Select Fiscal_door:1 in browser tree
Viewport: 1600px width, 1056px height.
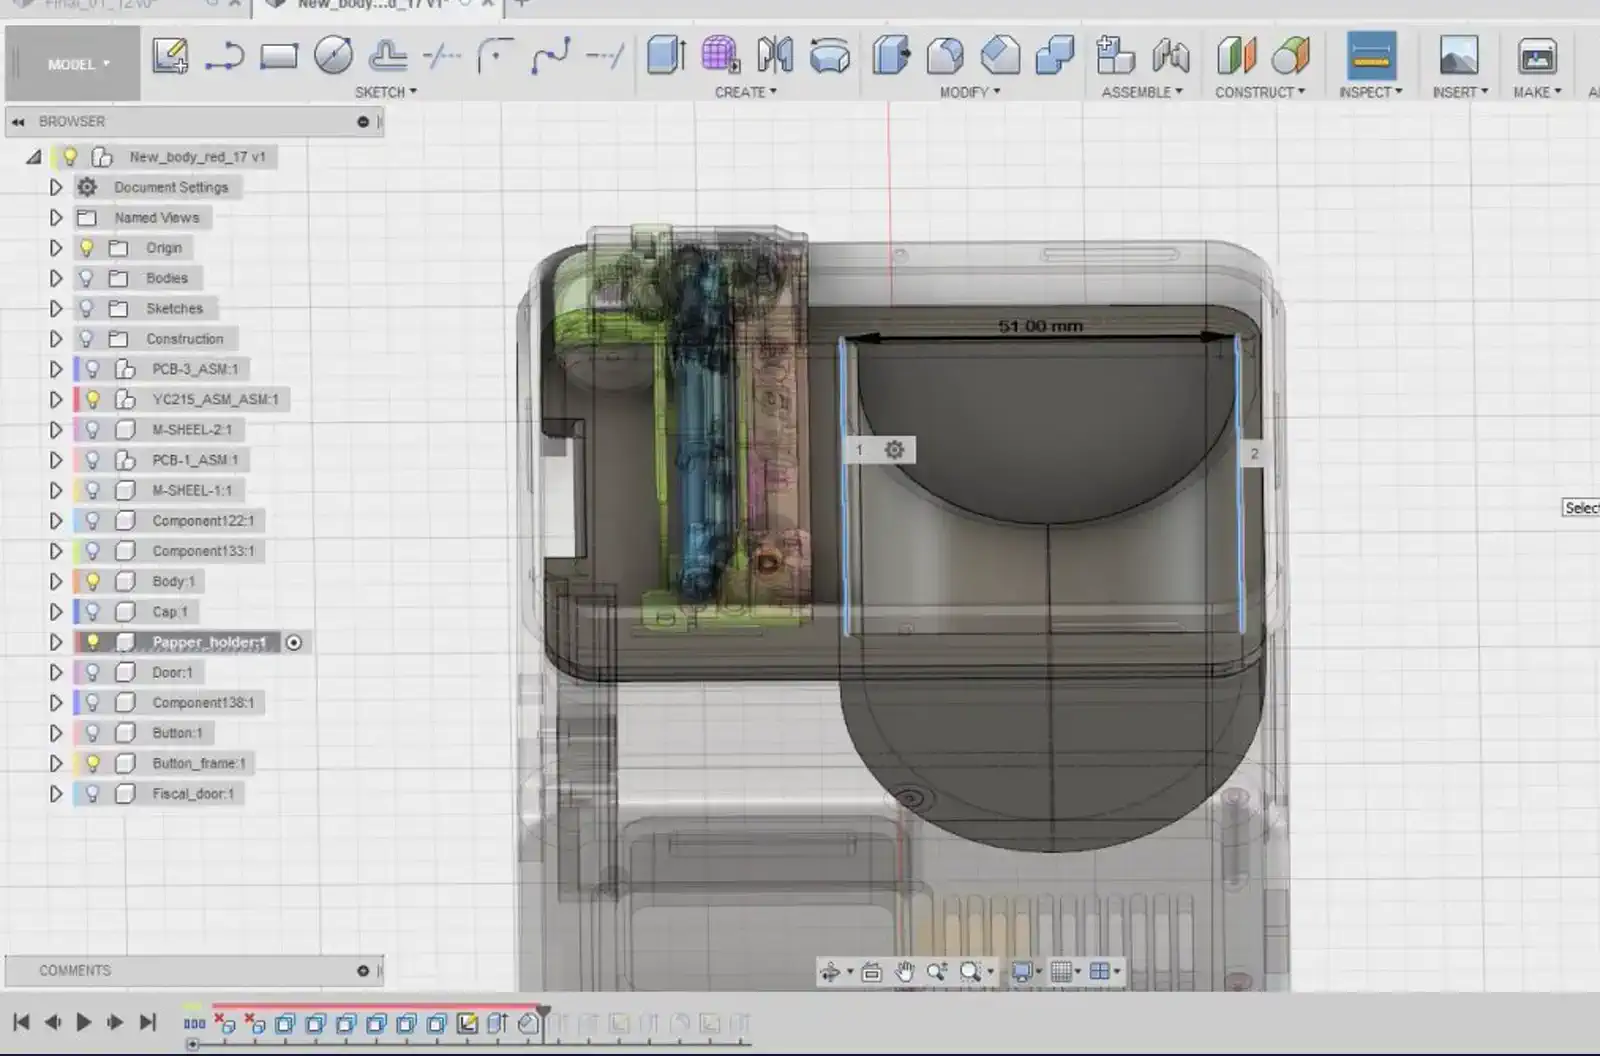pos(193,793)
